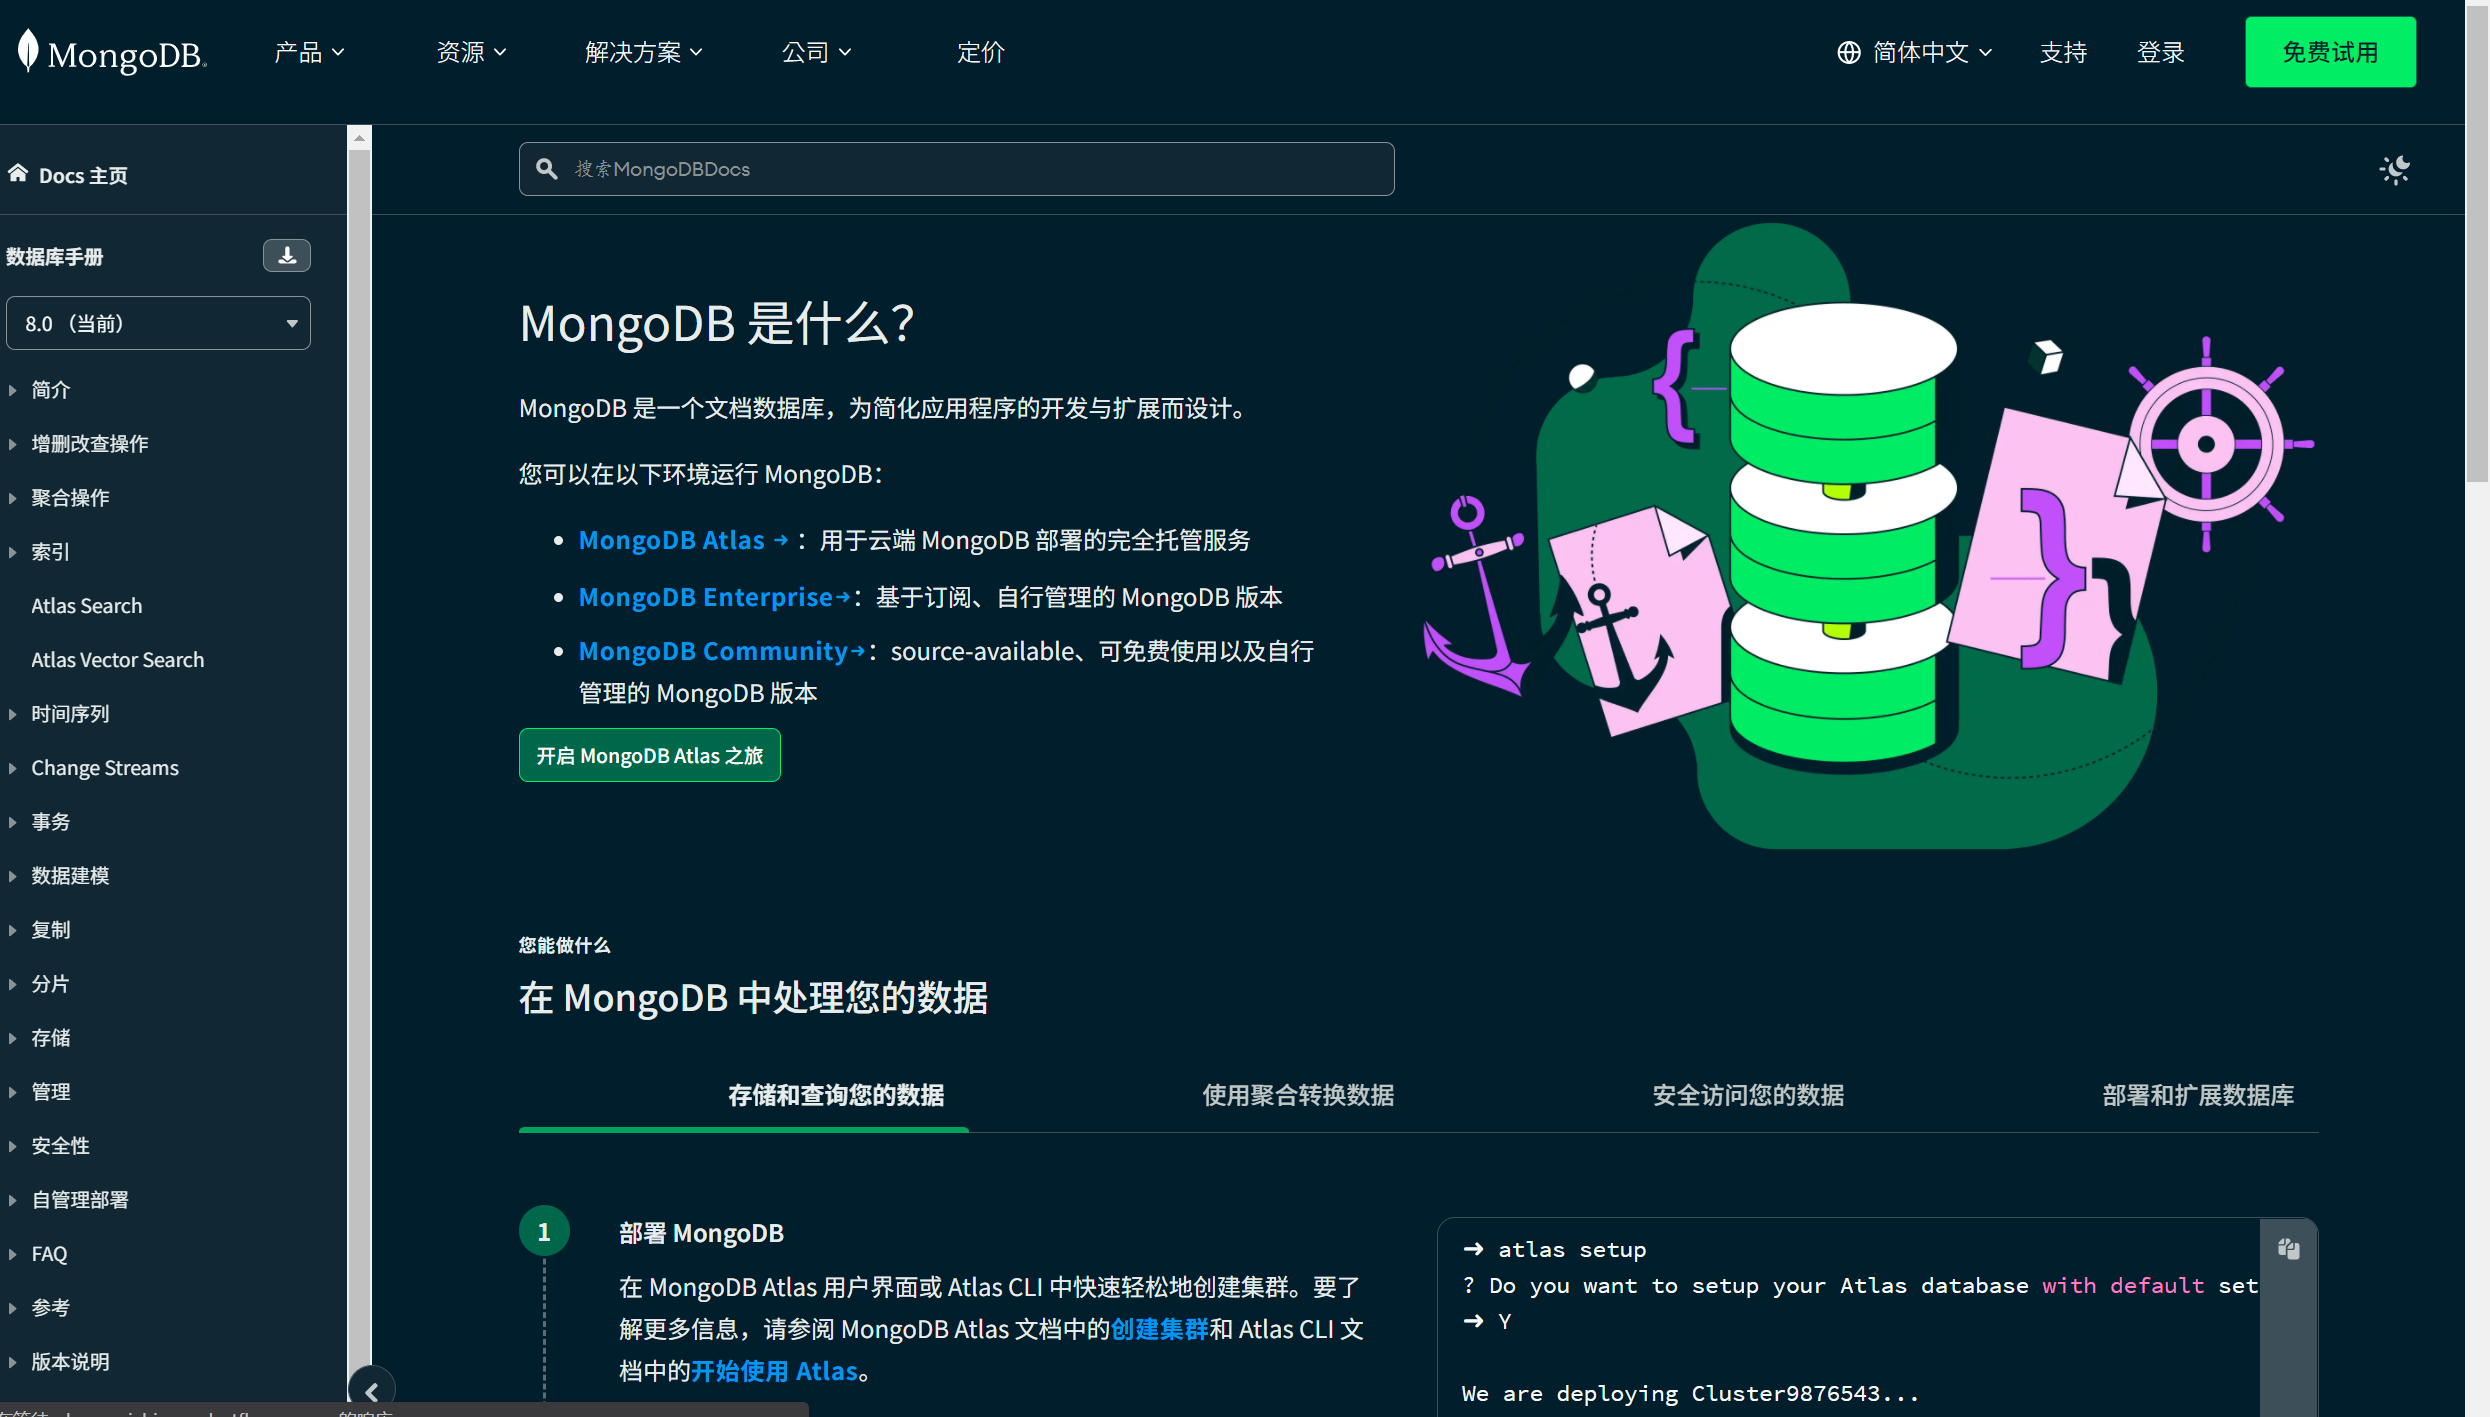Collapse the sidebar with the chevron button
The image size is (2490, 1417).
pyautogui.click(x=371, y=1391)
